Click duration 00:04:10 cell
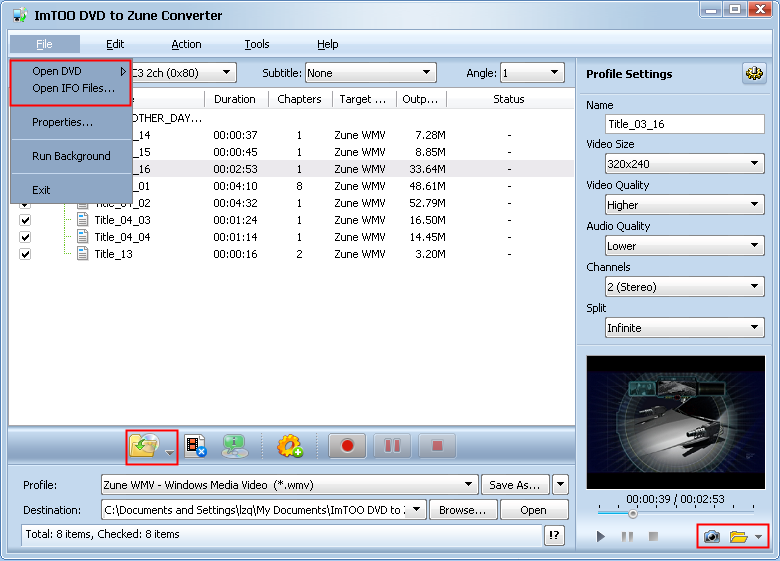Screen dimensions: 780x561 point(235,186)
